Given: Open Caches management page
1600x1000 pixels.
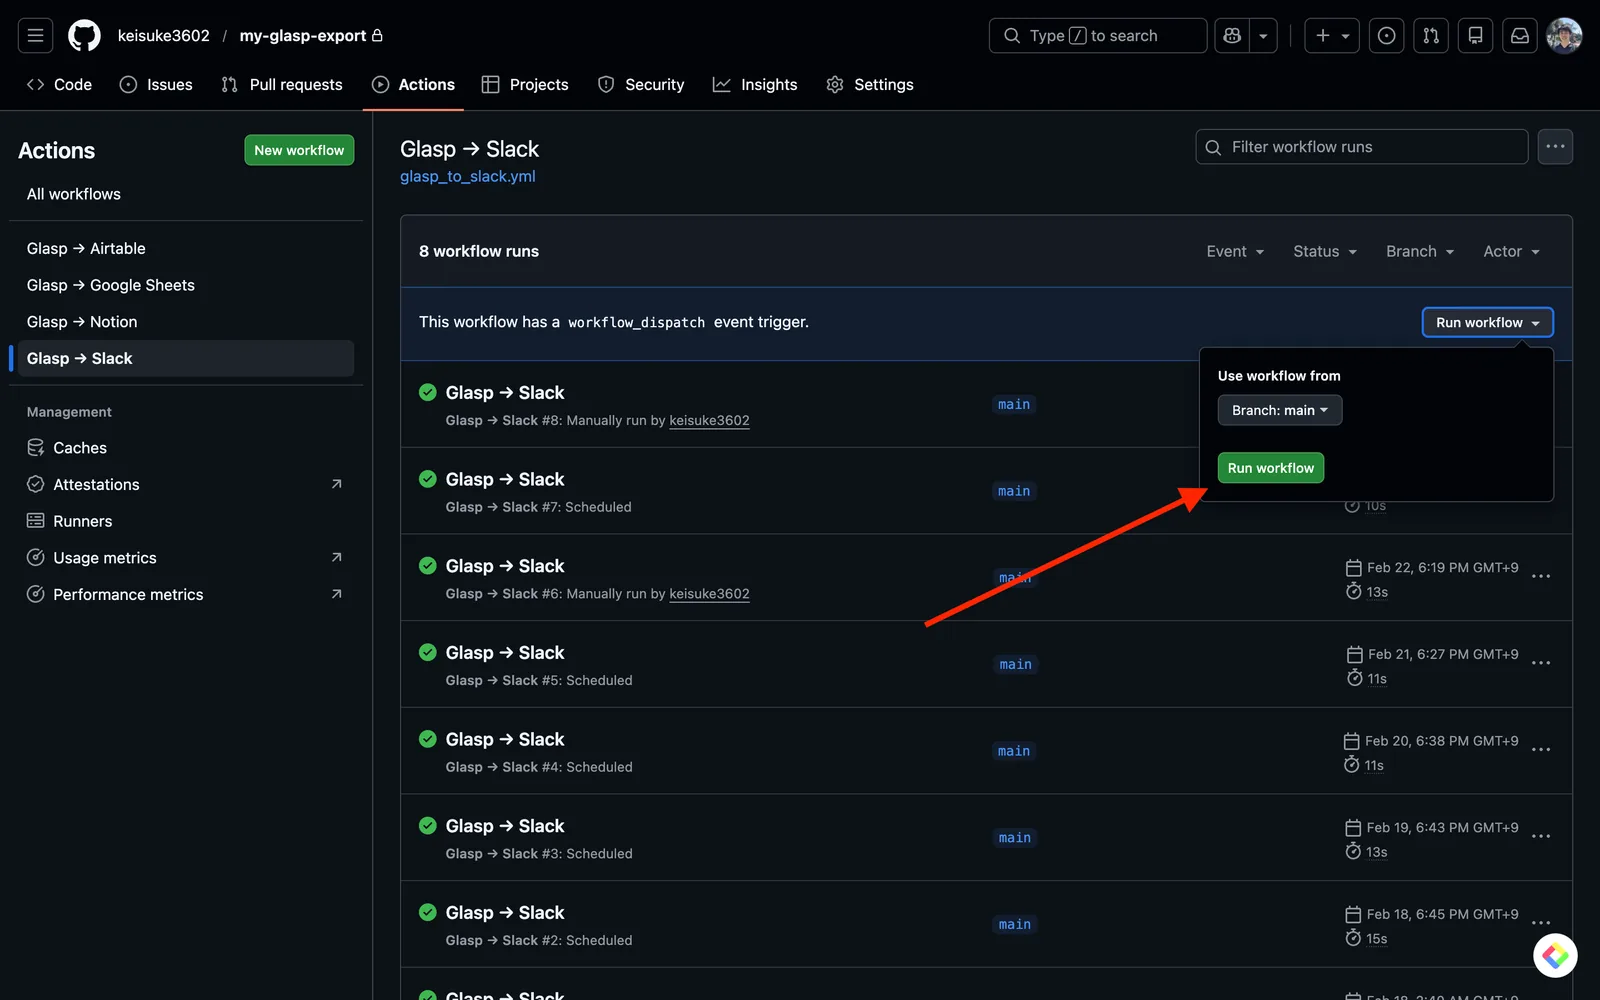Looking at the screenshot, I should coord(186,448).
